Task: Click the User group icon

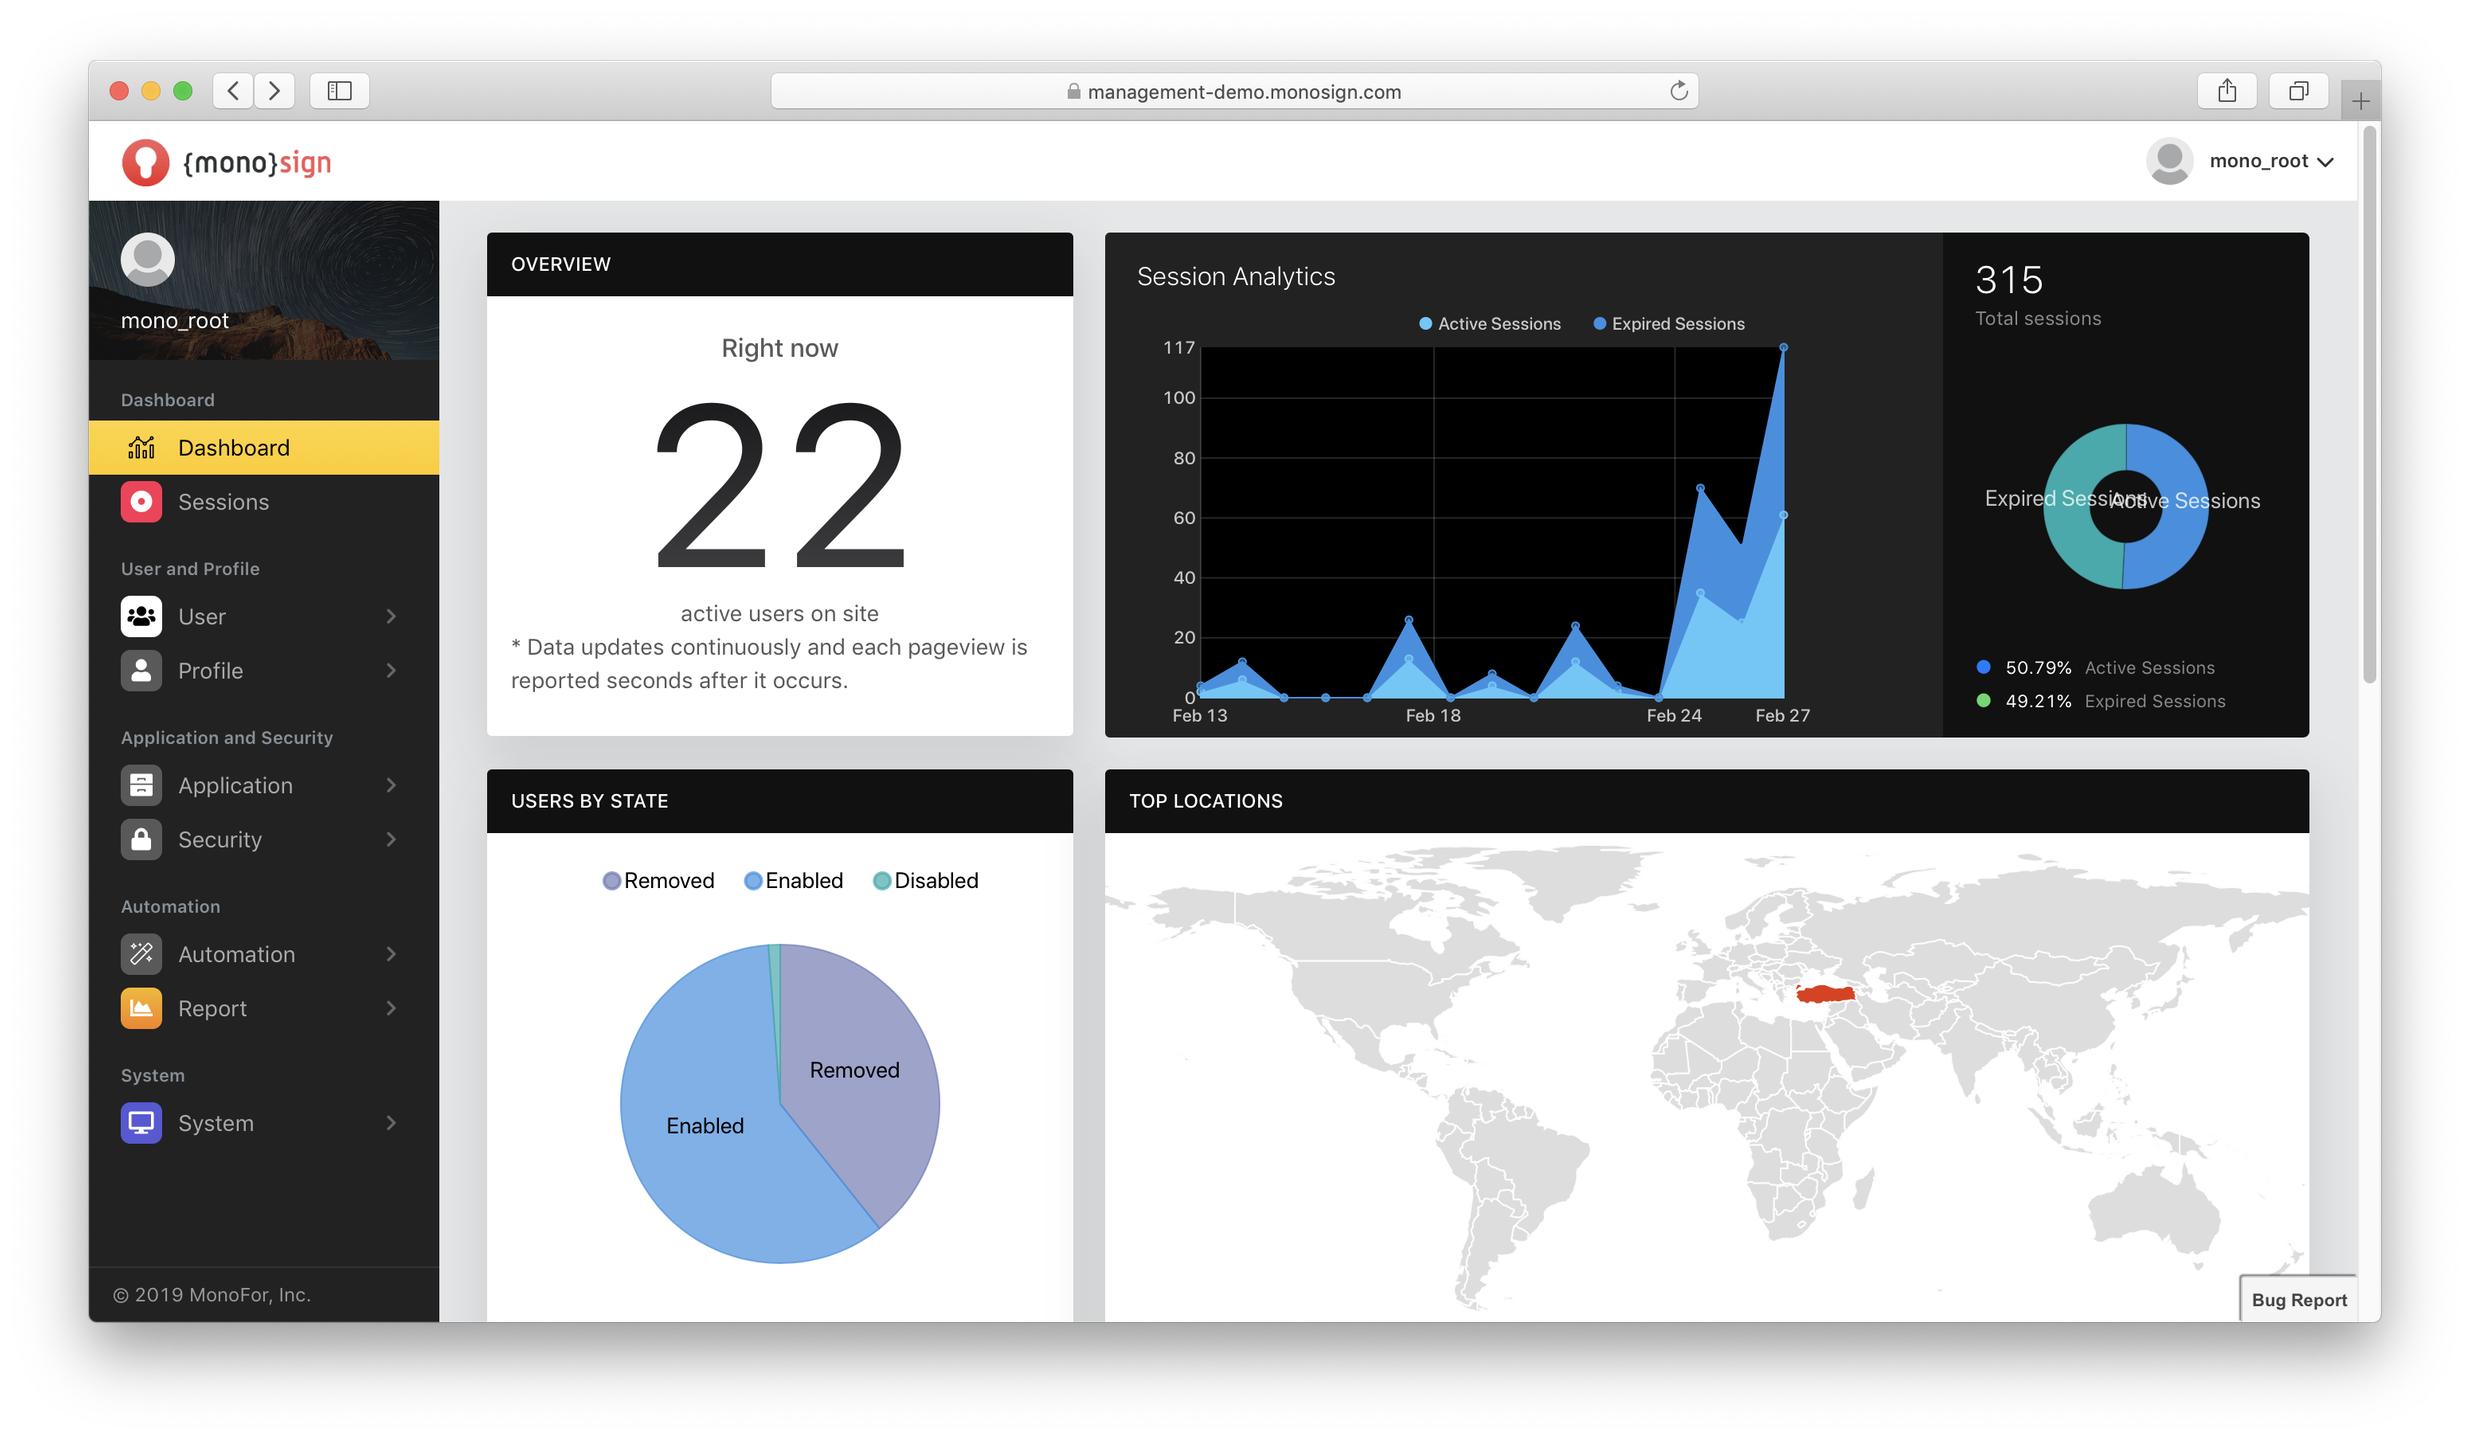Action: point(141,616)
